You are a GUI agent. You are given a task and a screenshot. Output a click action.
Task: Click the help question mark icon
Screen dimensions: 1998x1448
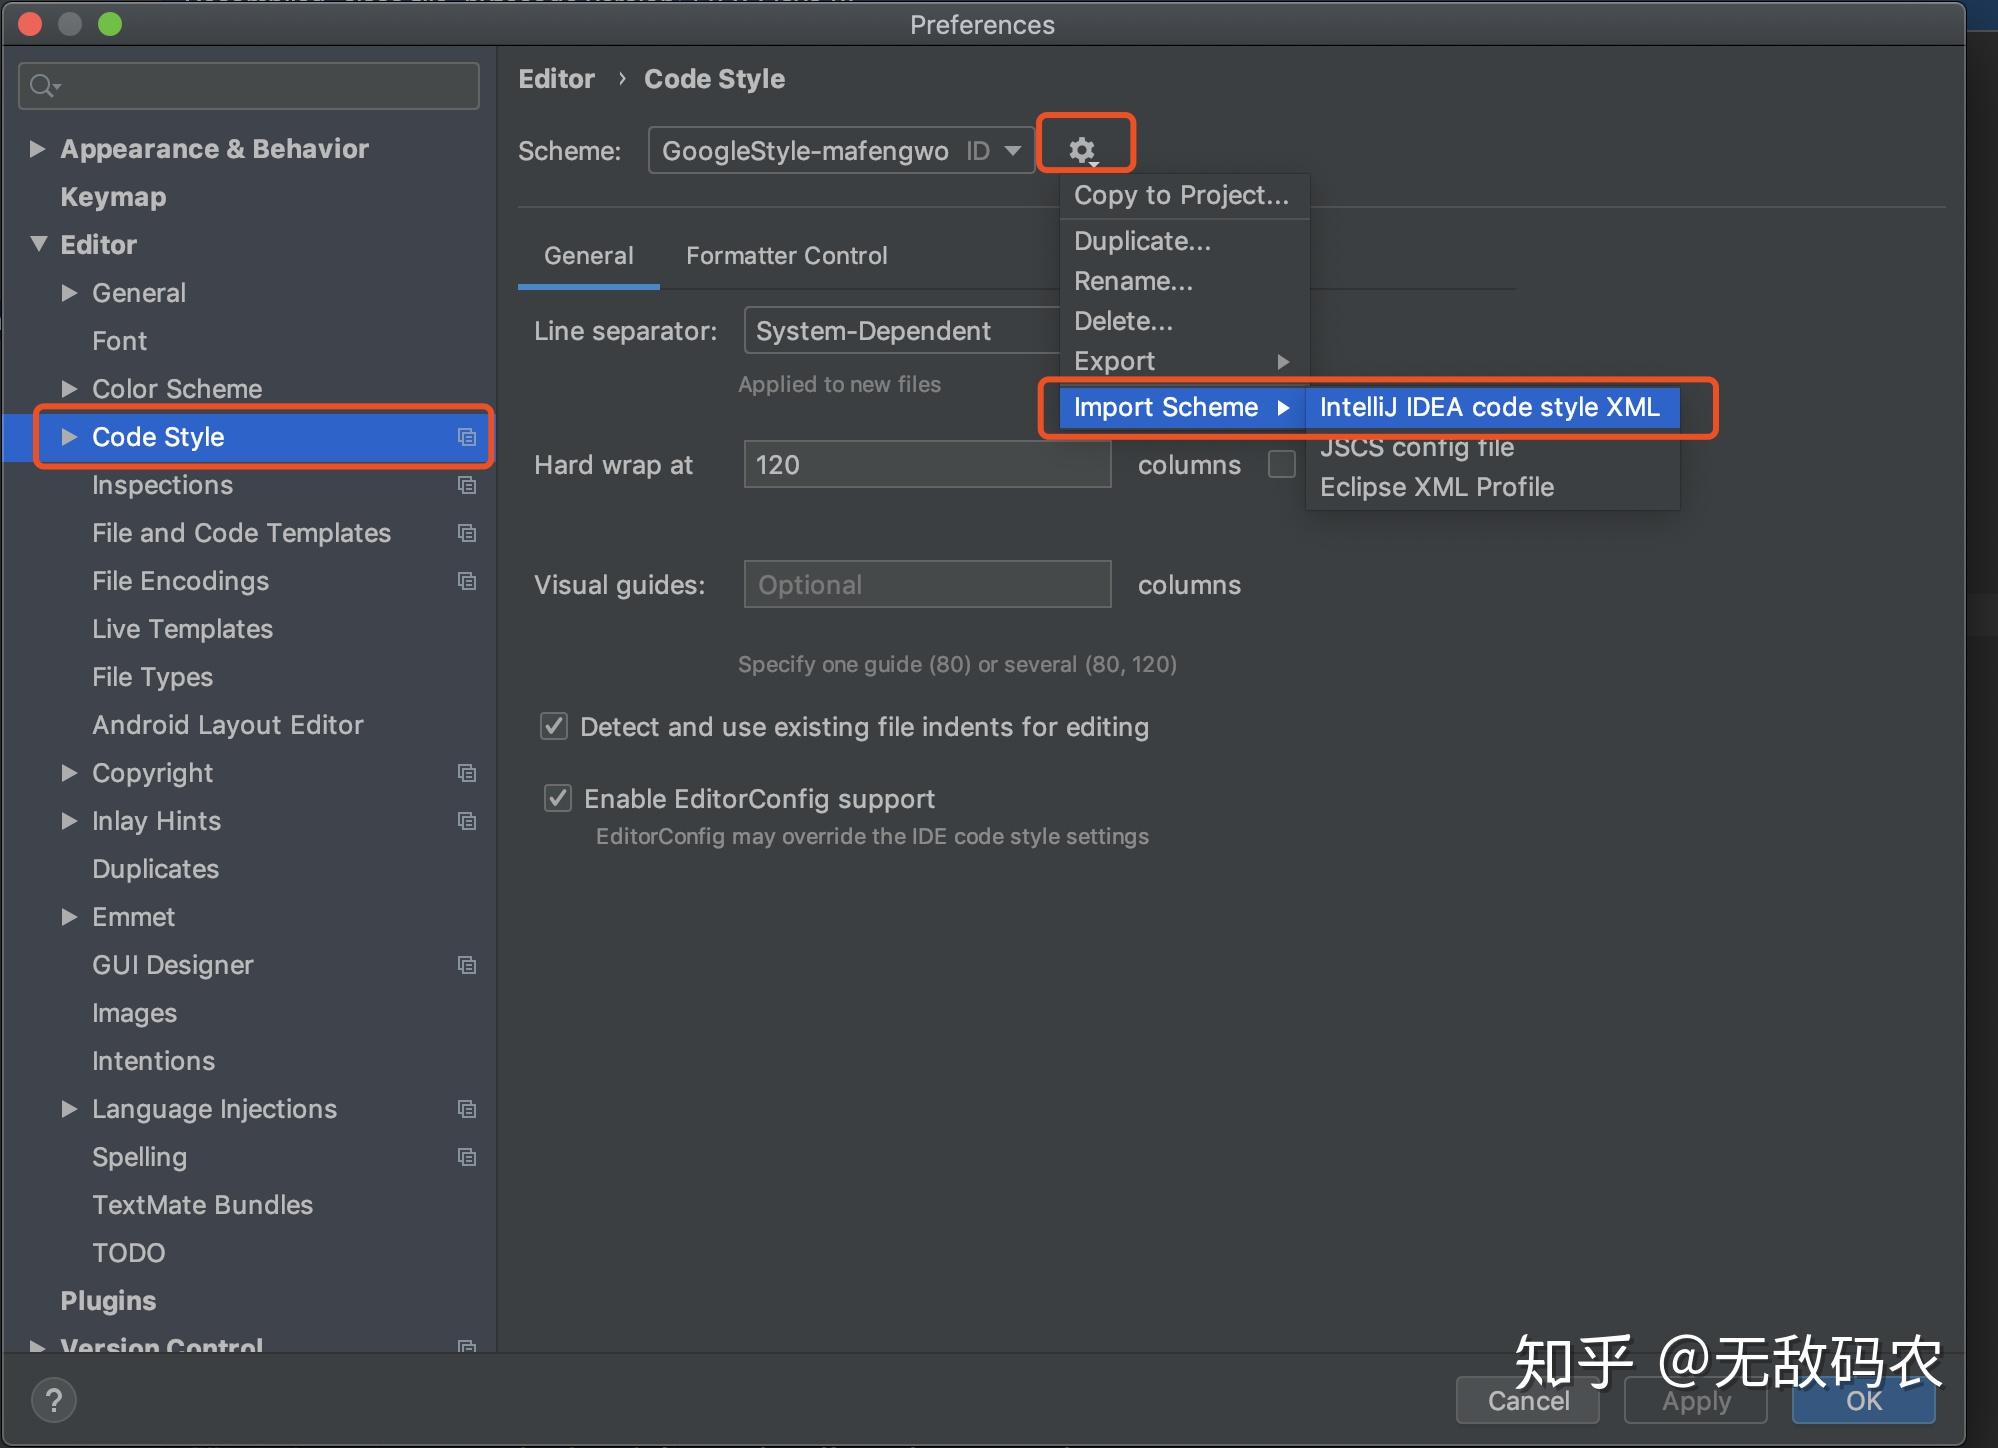pos(54,1400)
